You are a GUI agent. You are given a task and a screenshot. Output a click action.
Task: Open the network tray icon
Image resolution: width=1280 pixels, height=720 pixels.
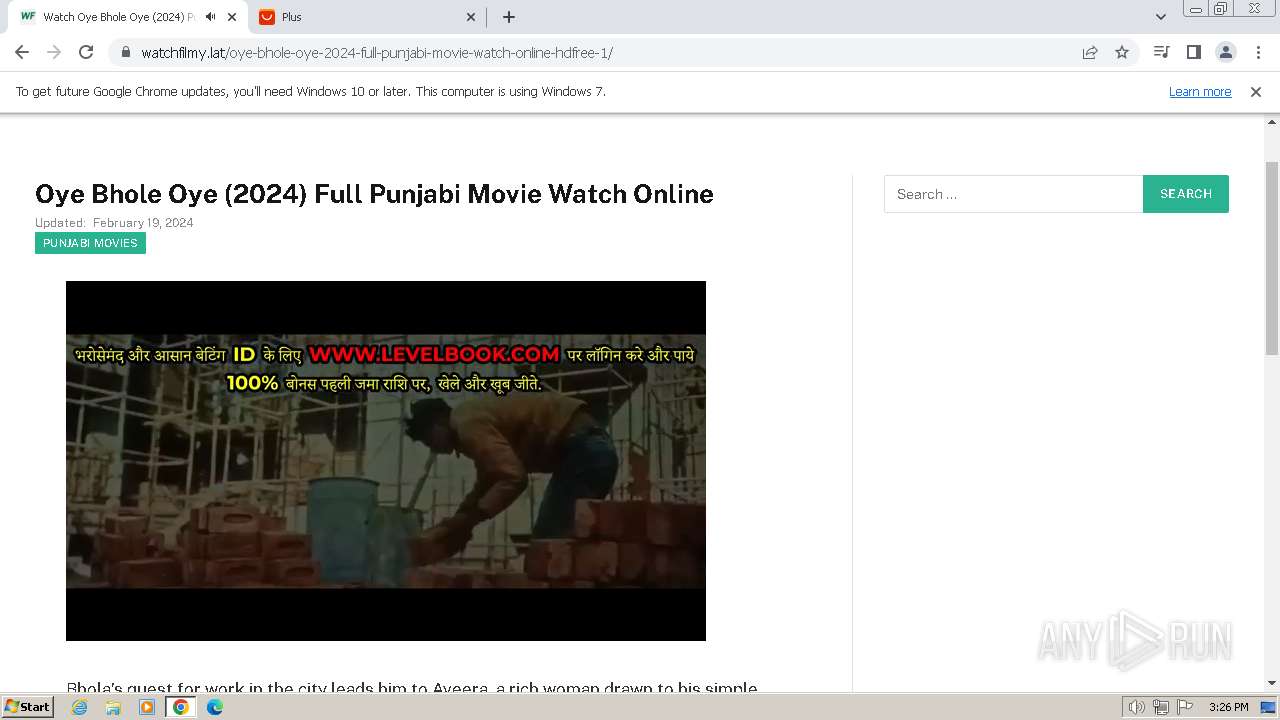1161,707
